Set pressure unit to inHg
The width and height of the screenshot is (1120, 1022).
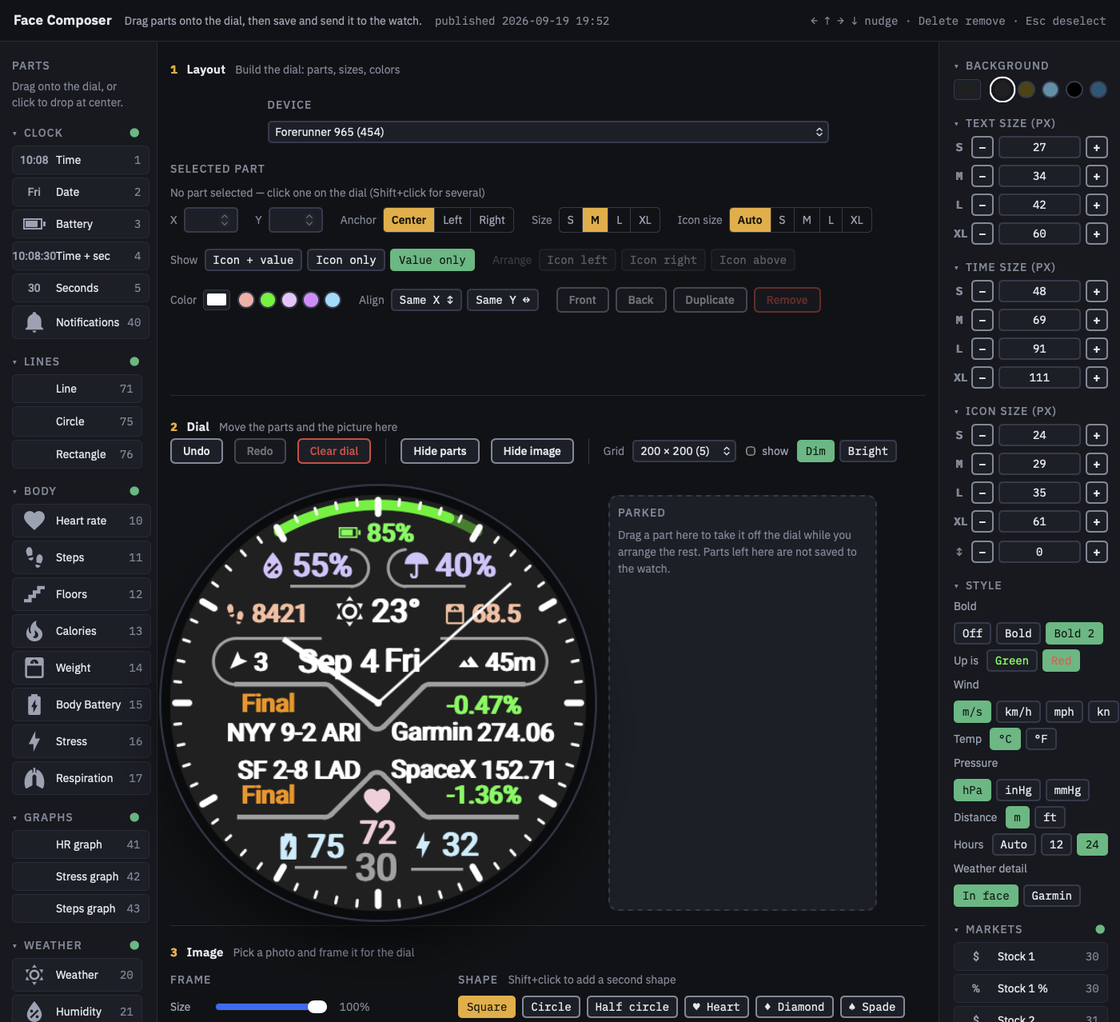pos(1018,791)
